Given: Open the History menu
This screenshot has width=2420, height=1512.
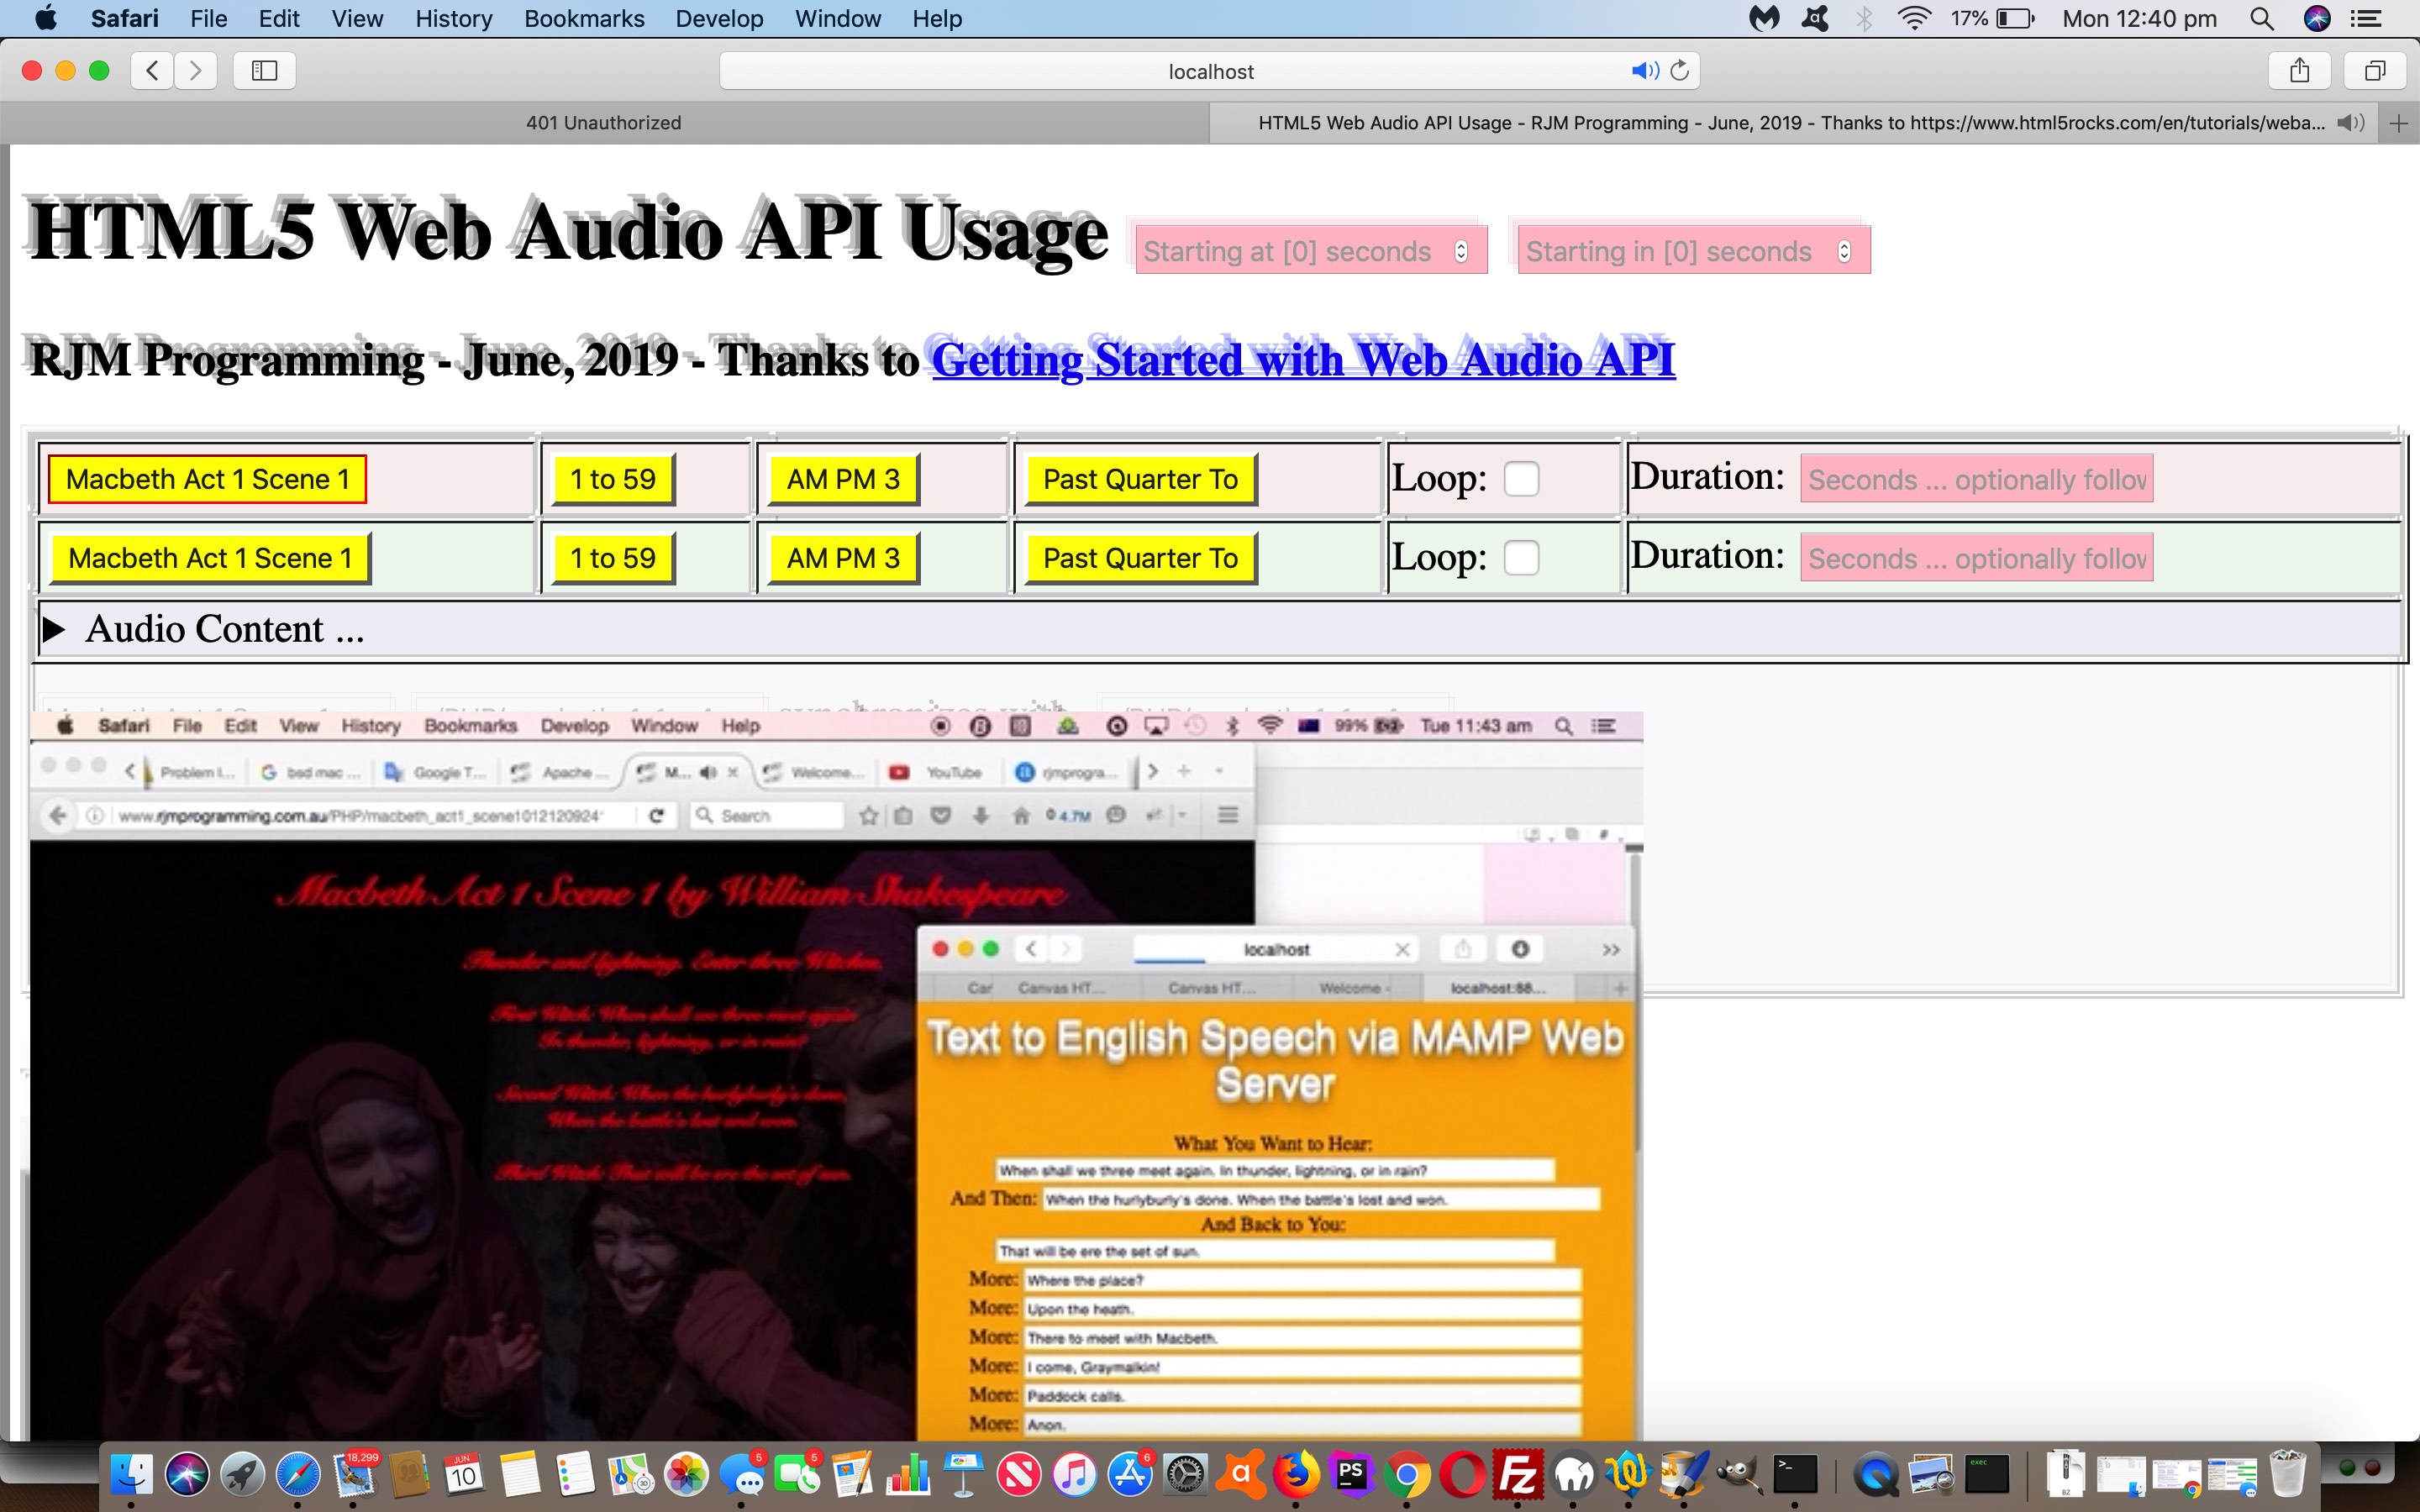Looking at the screenshot, I should tap(453, 19).
